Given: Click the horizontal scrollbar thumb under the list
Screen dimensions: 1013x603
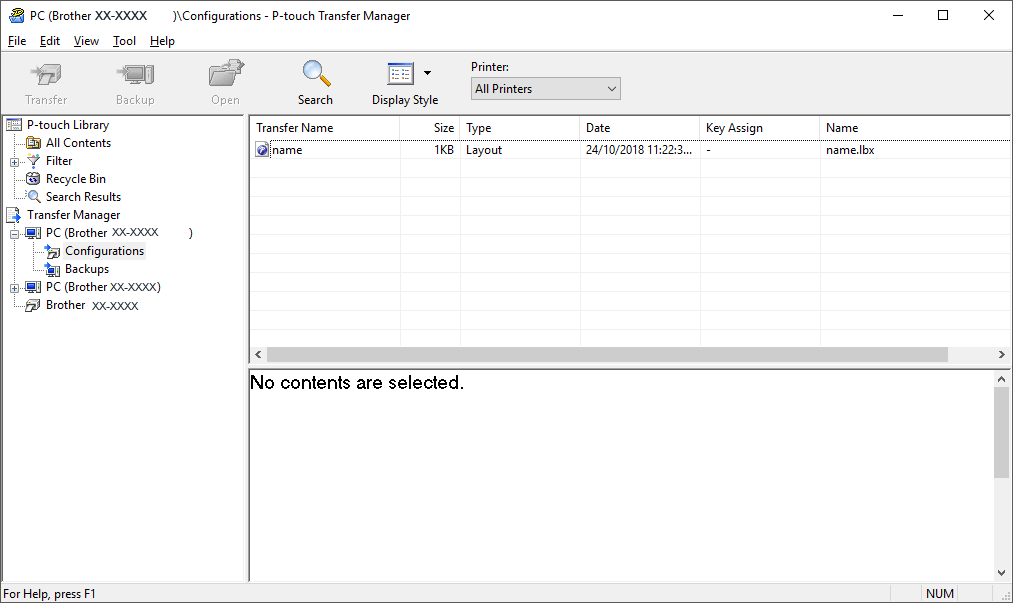Looking at the screenshot, I should (x=607, y=354).
